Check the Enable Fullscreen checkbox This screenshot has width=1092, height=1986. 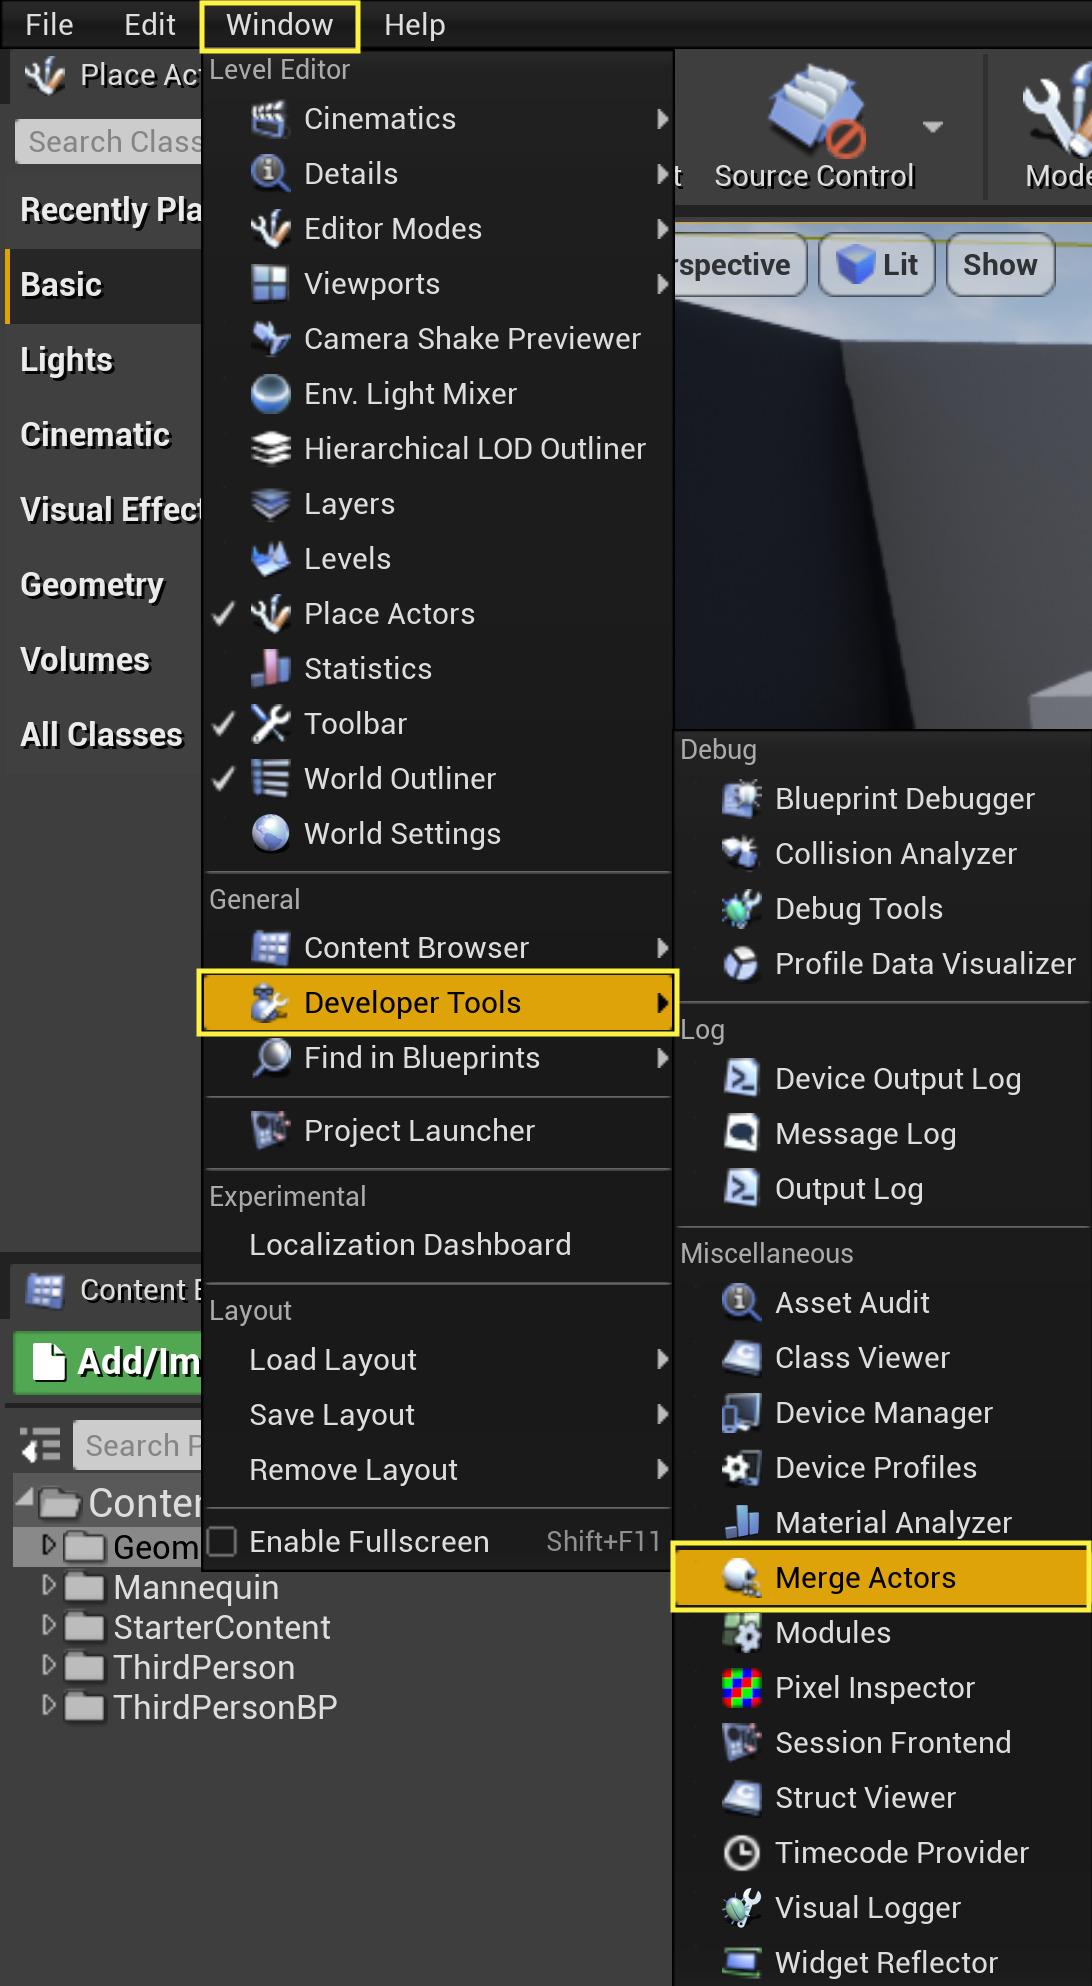[222, 1541]
